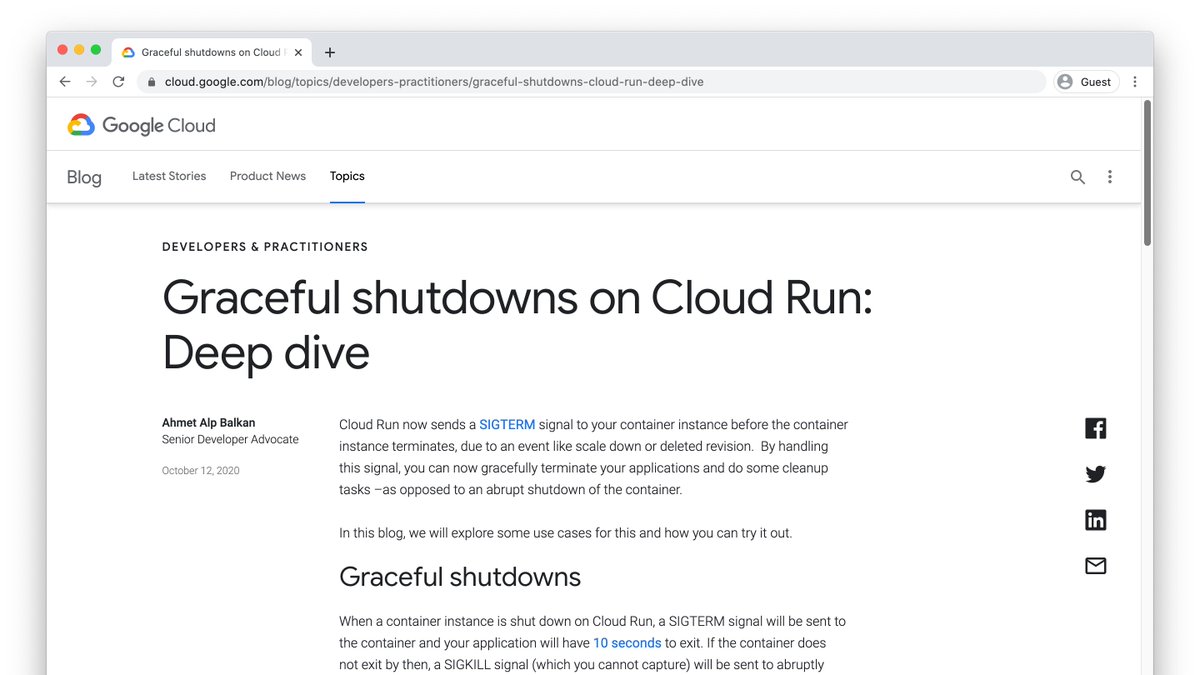This screenshot has width=1200, height=675.
Task: Follow the 10 seconds link
Action: (627, 643)
